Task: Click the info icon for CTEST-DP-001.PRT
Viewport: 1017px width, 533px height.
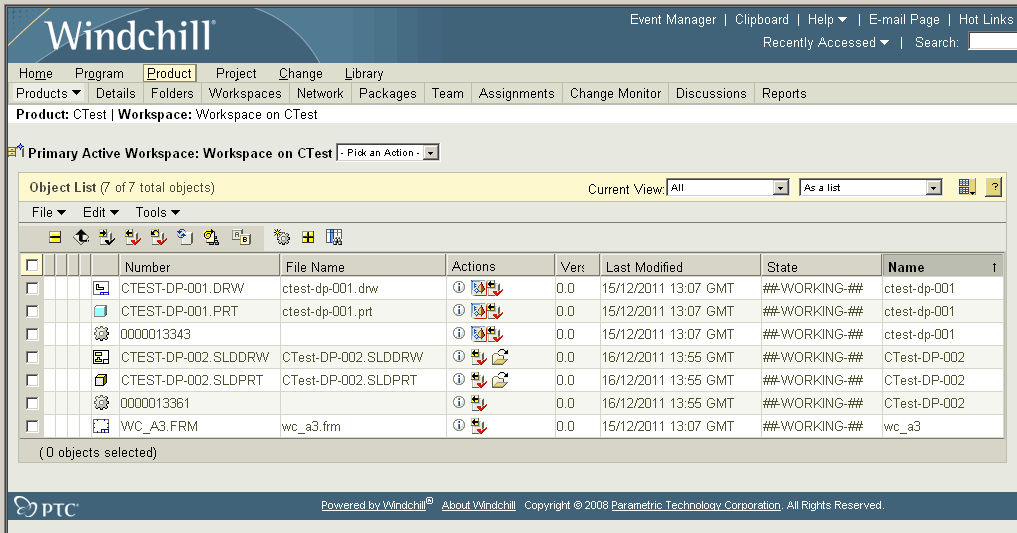Action: [459, 311]
